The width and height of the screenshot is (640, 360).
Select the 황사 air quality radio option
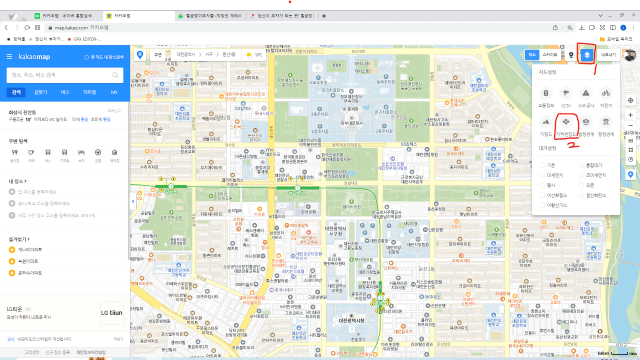542,185
